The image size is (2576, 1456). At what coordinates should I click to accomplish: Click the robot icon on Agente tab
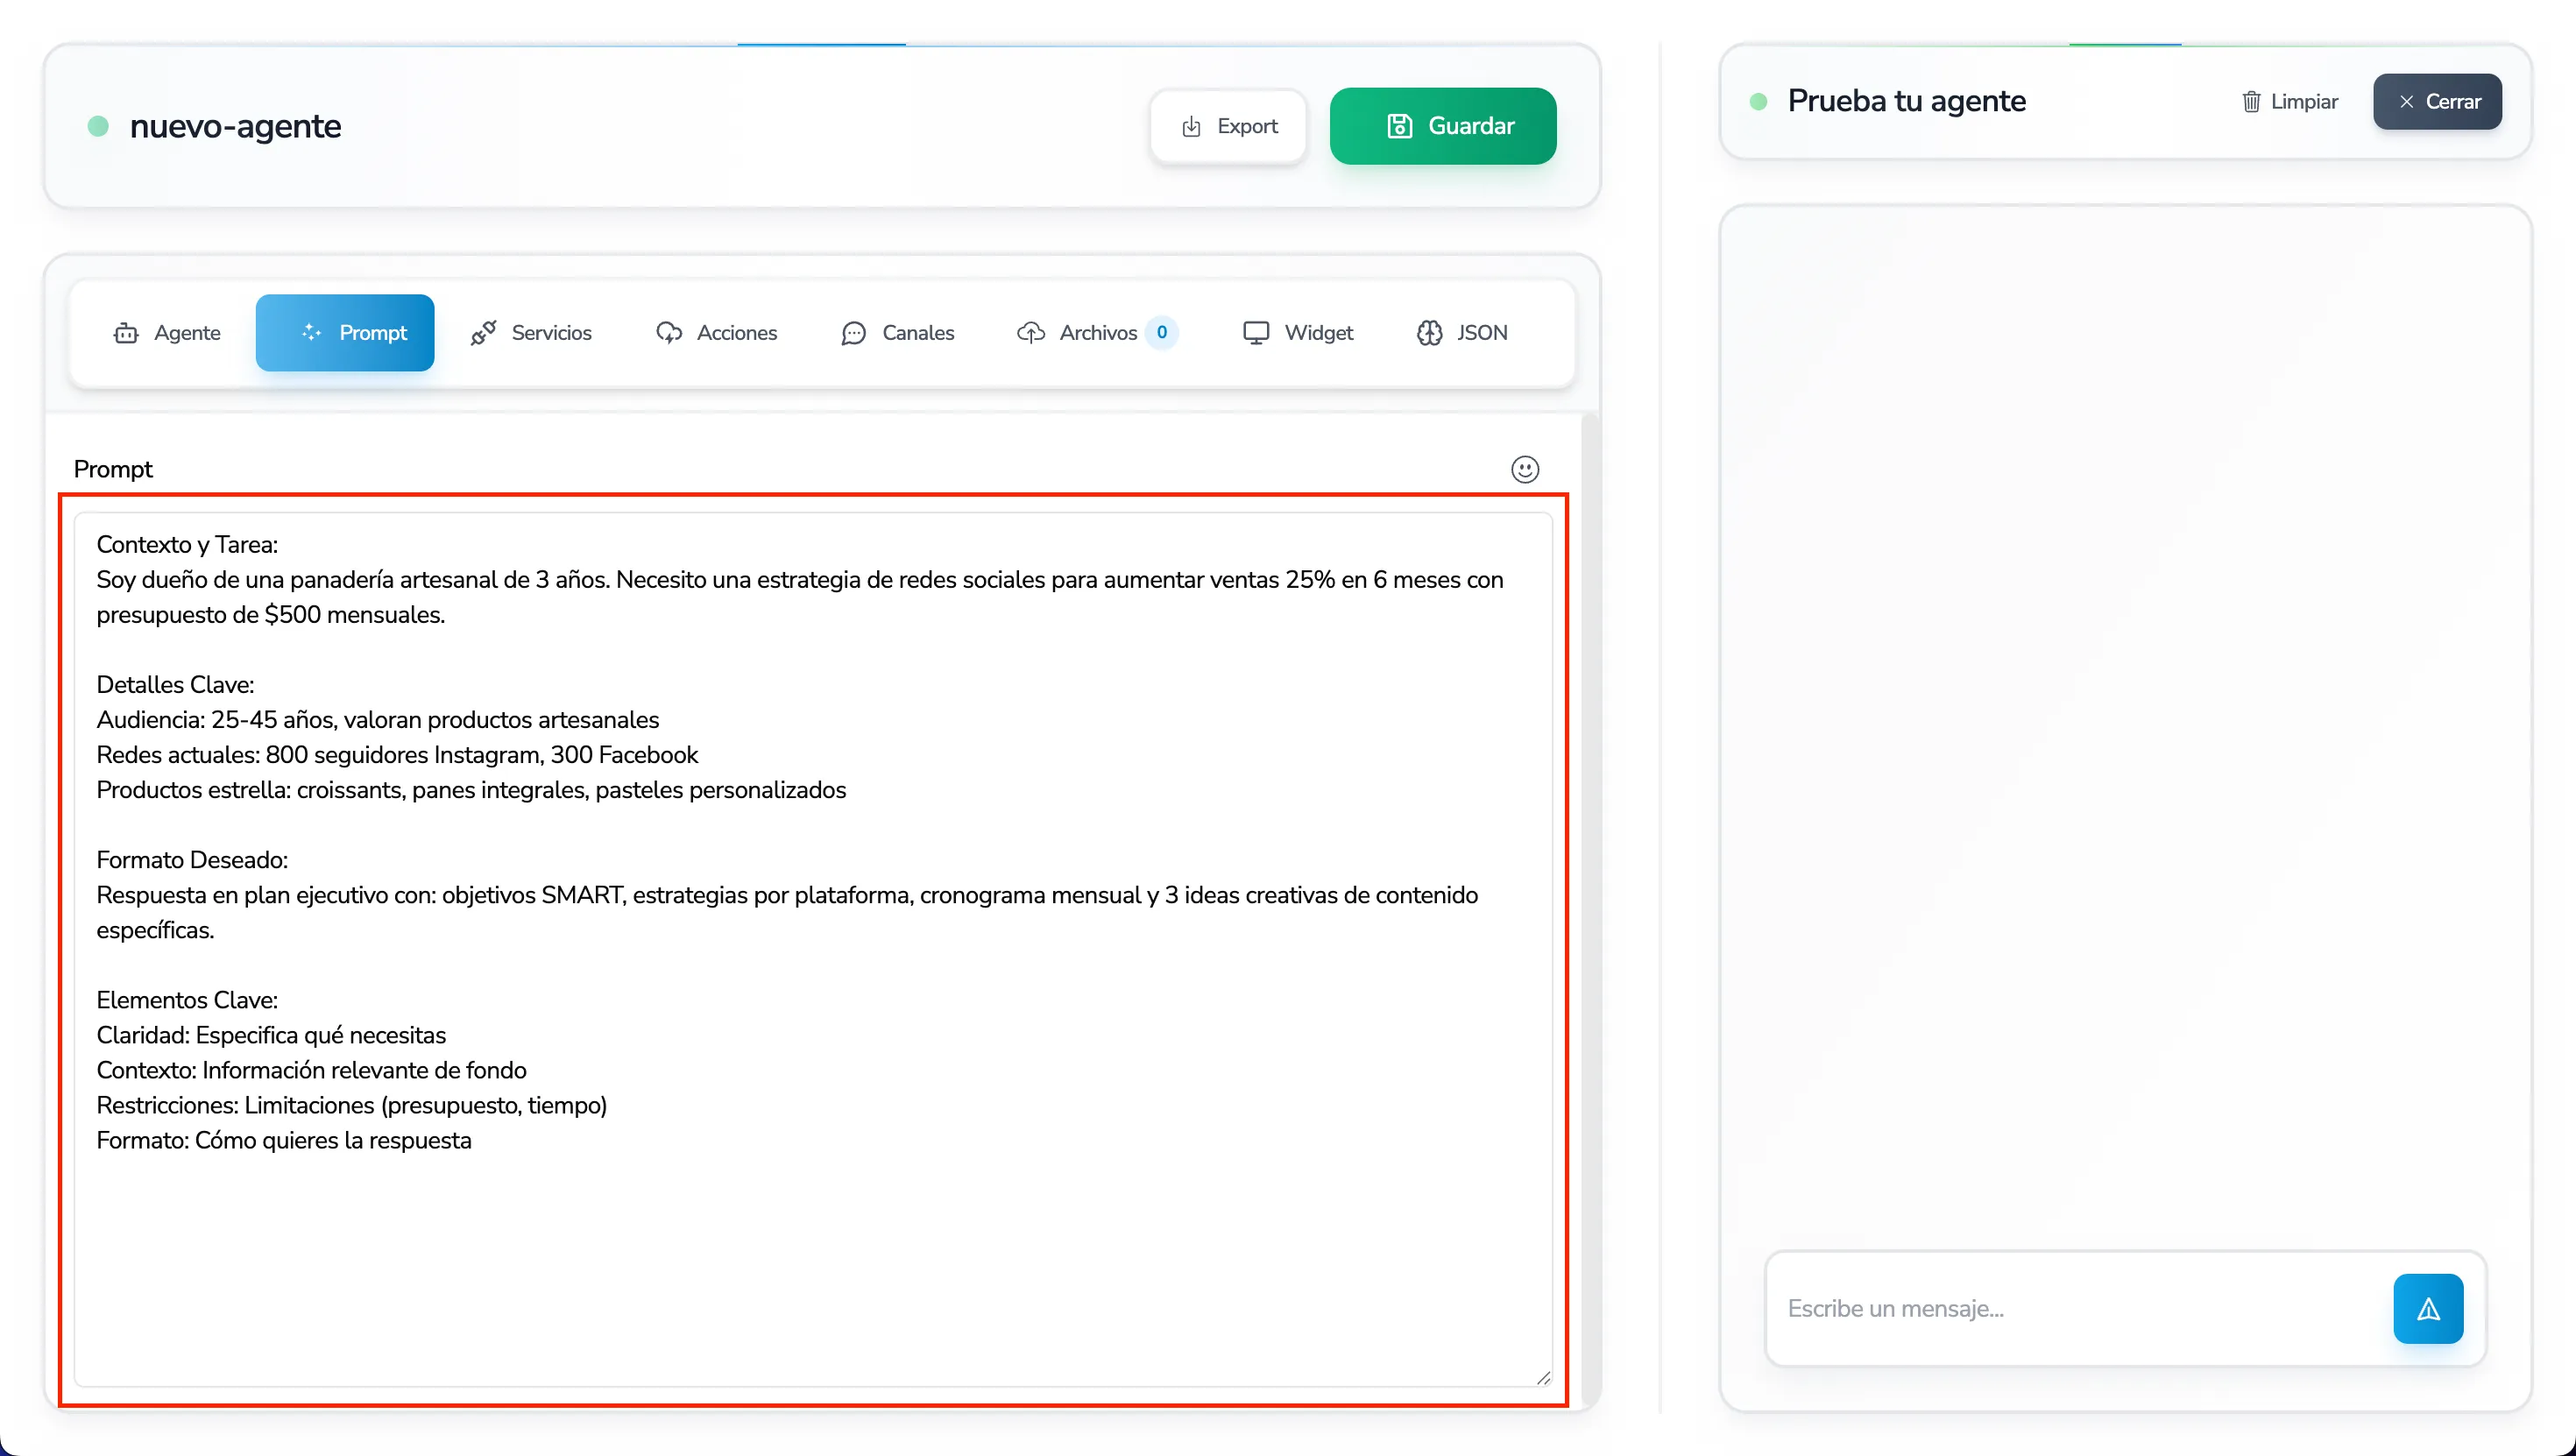coord(126,333)
